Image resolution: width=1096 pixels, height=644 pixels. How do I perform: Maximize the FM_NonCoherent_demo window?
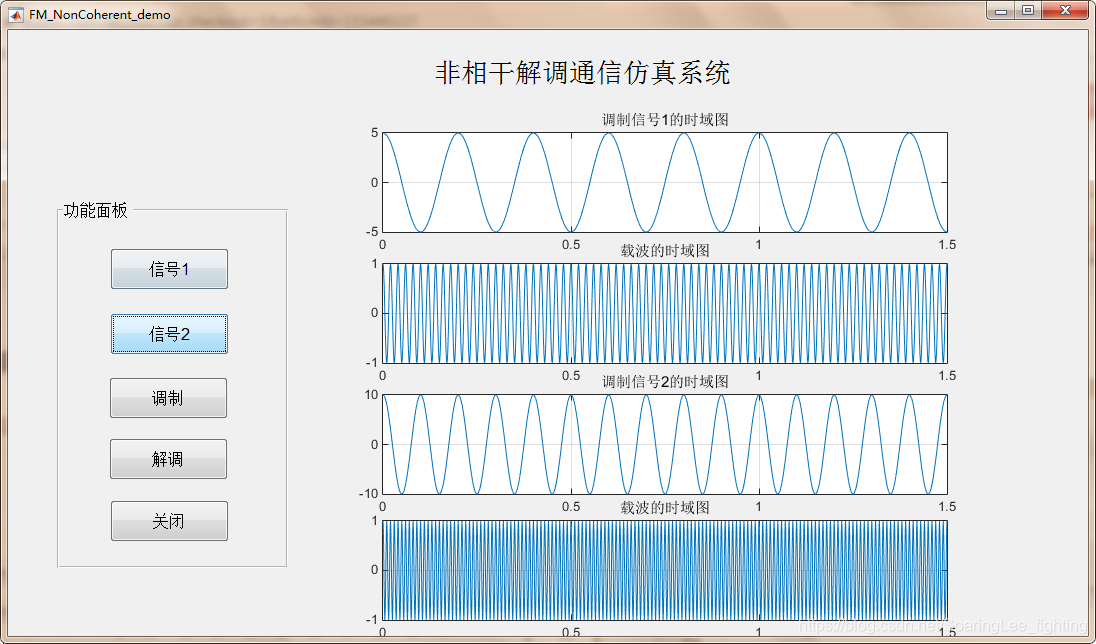click(x=1028, y=10)
